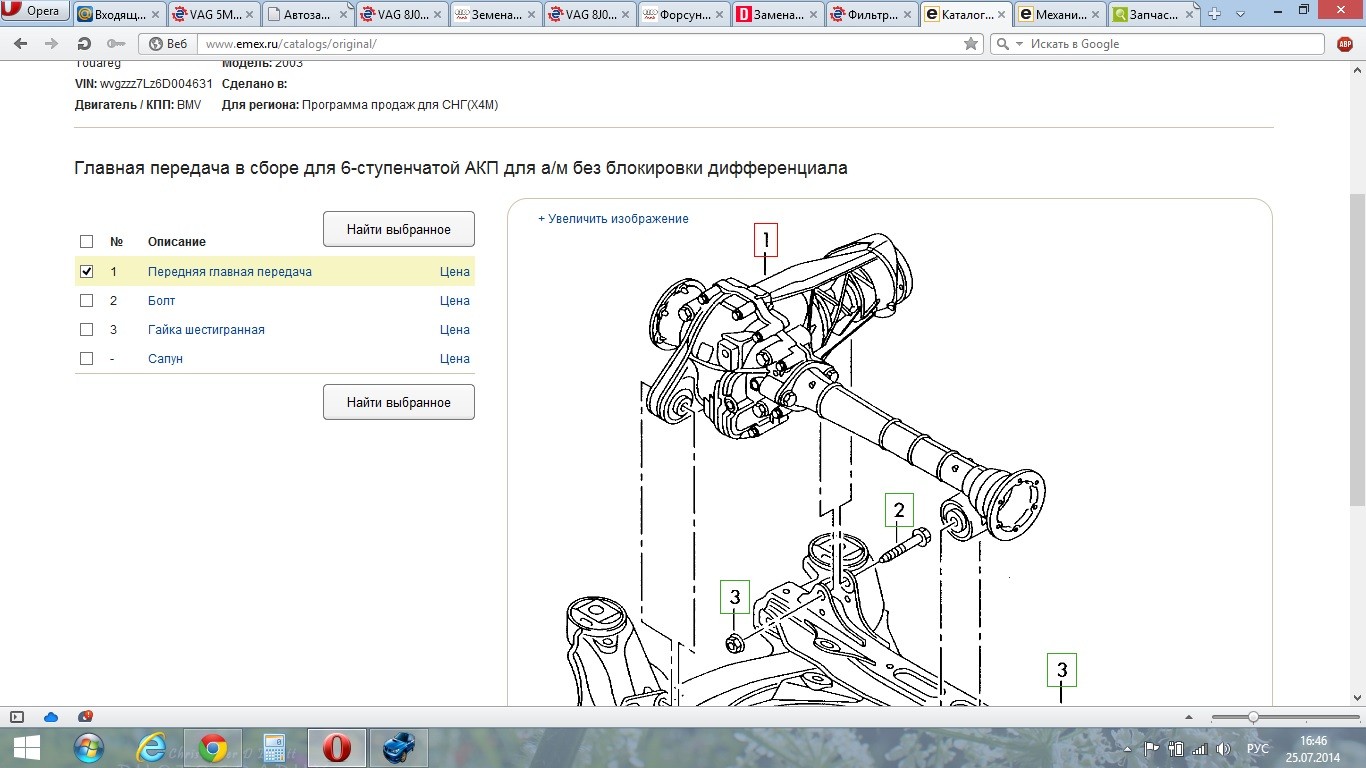Open the search engine dropdown arrow
Screen dimensions: 1366x768
tap(1019, 44)
